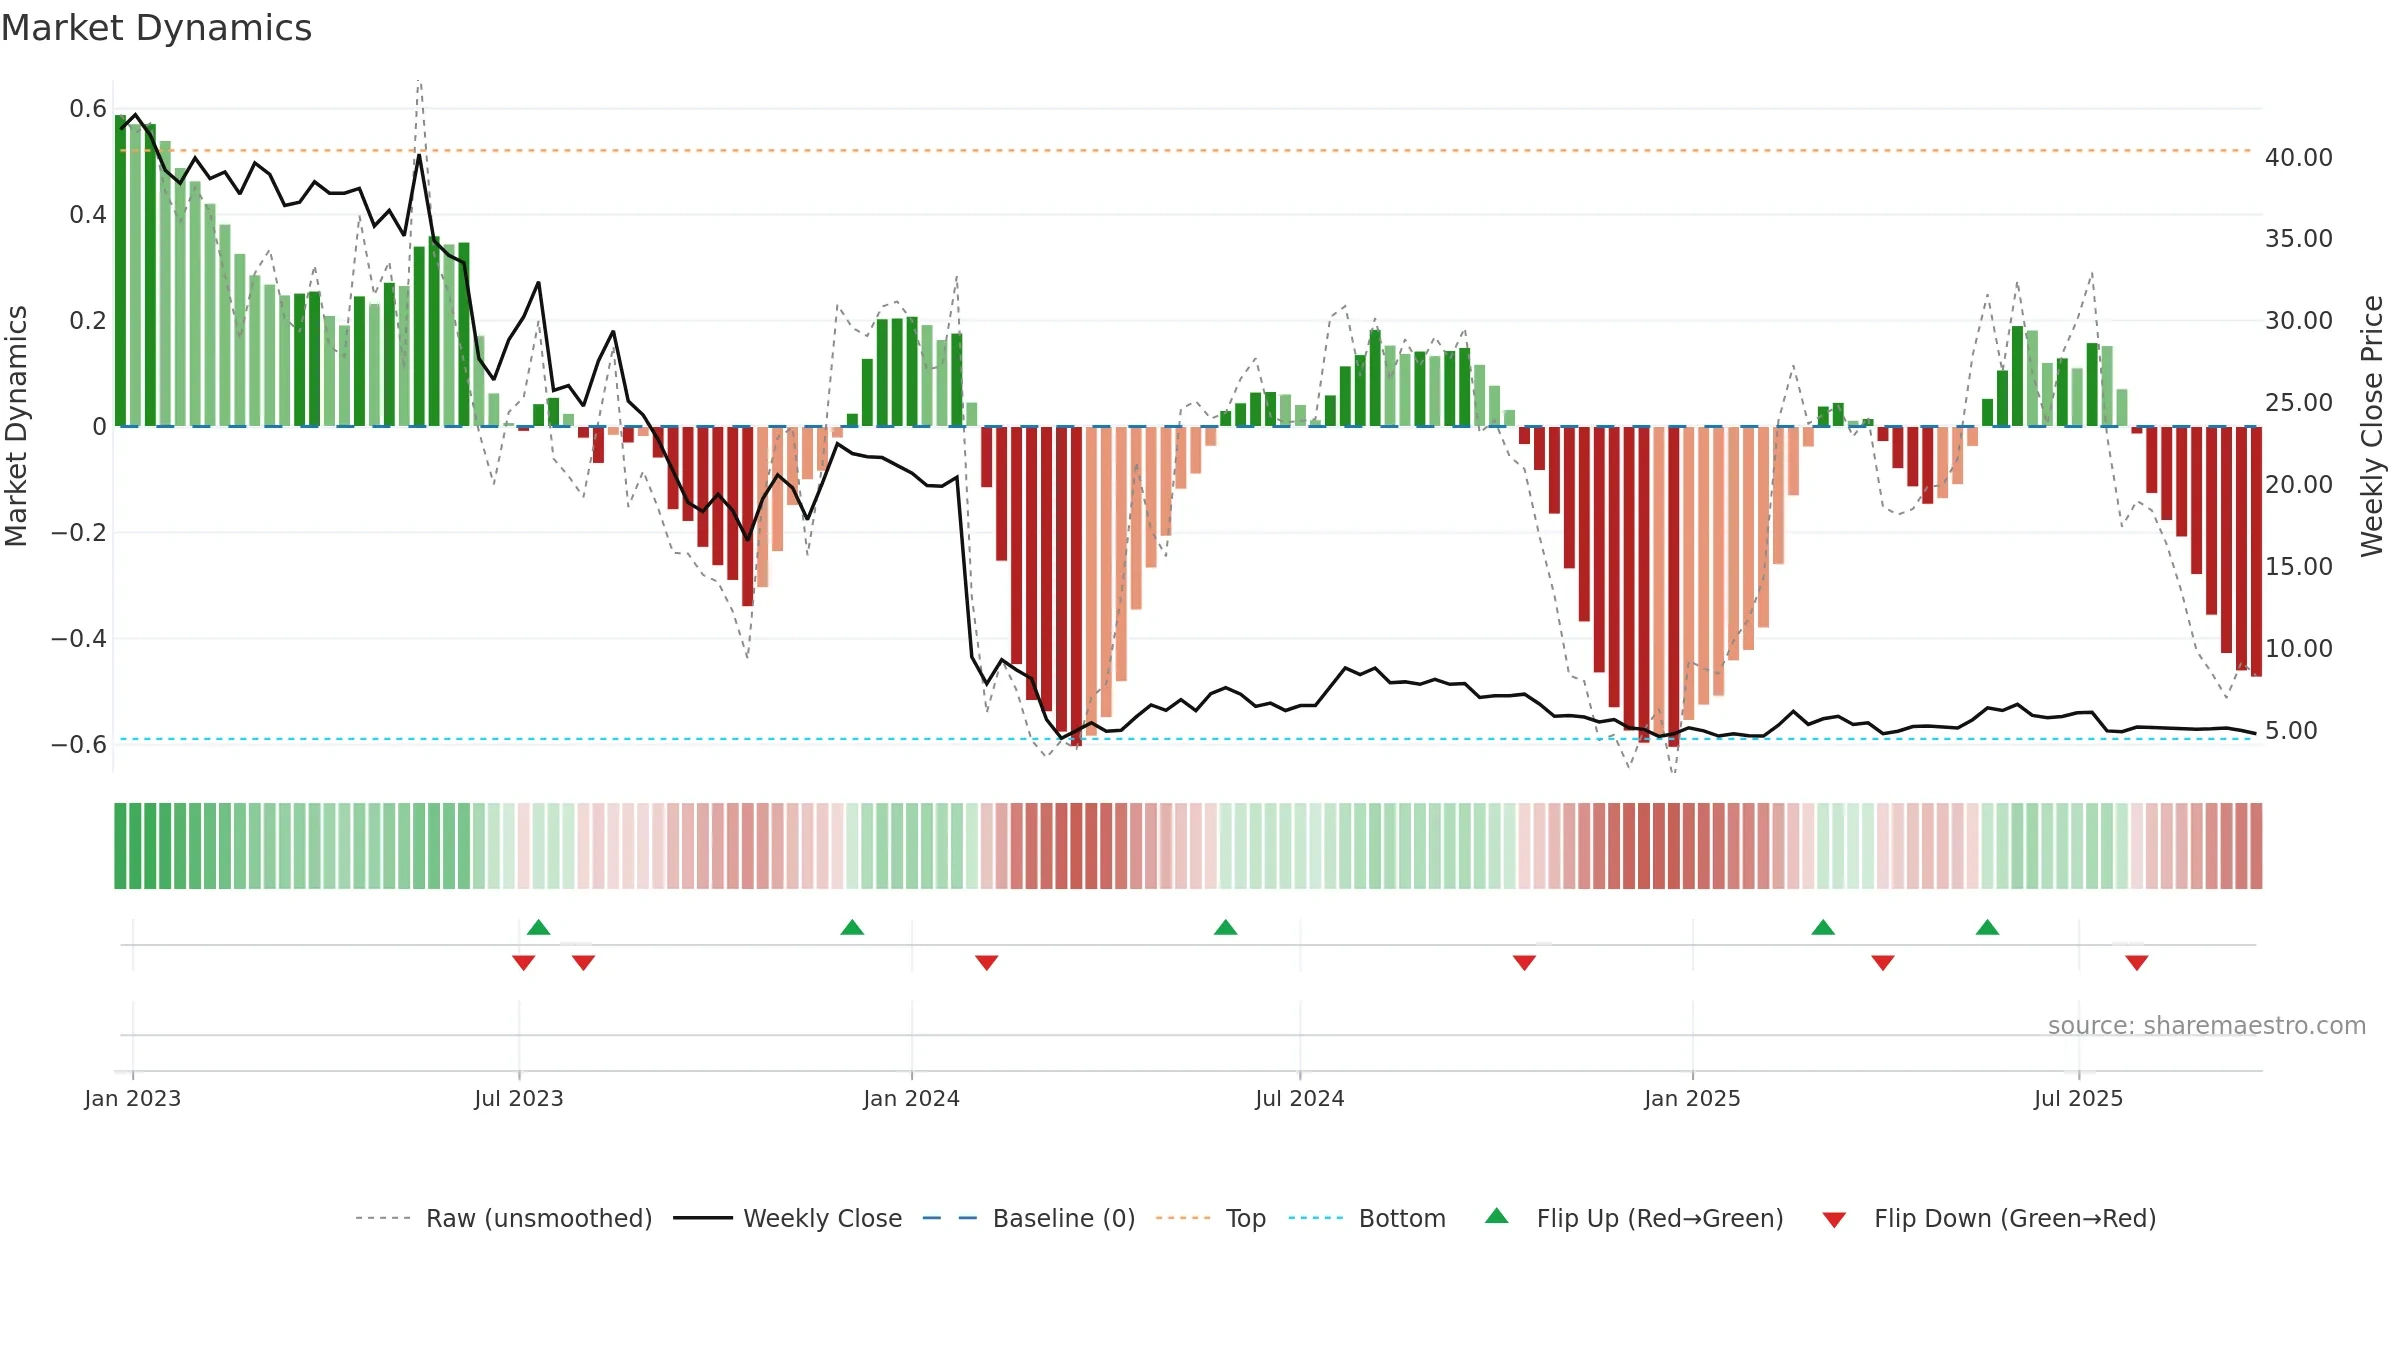
Task: Click the last red bar at chart's right end
Action: [x=2256, y=552]
